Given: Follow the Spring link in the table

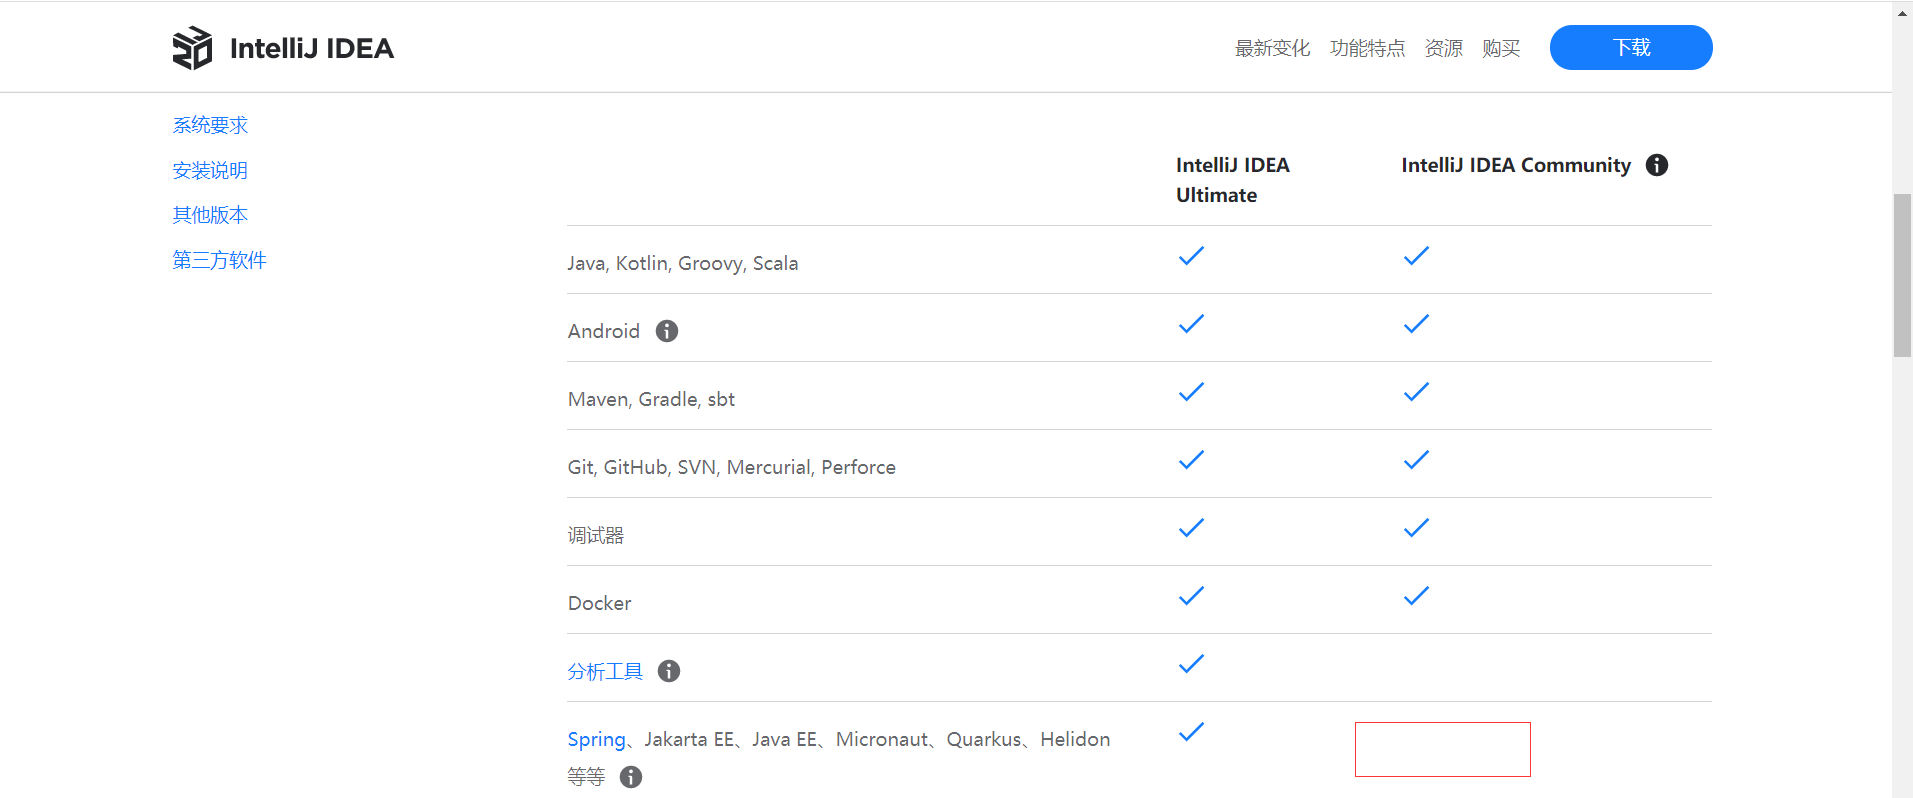Looking at the screenshot, I should coord(596,739).
